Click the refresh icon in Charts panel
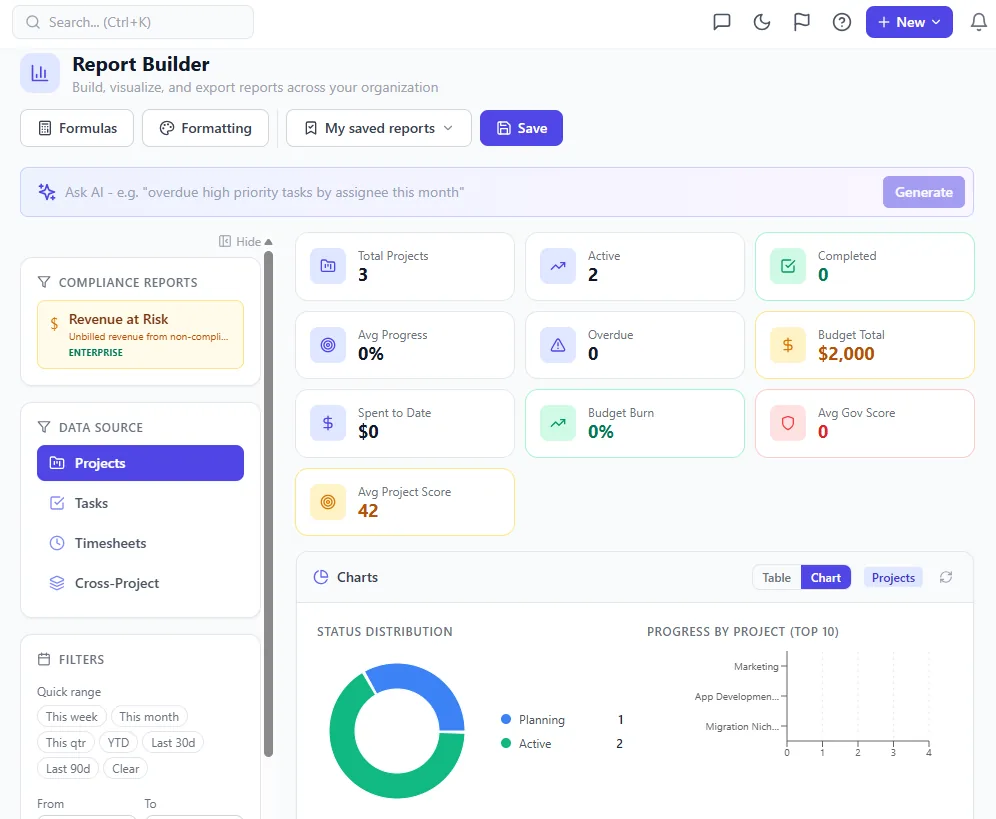 (946, 577)
